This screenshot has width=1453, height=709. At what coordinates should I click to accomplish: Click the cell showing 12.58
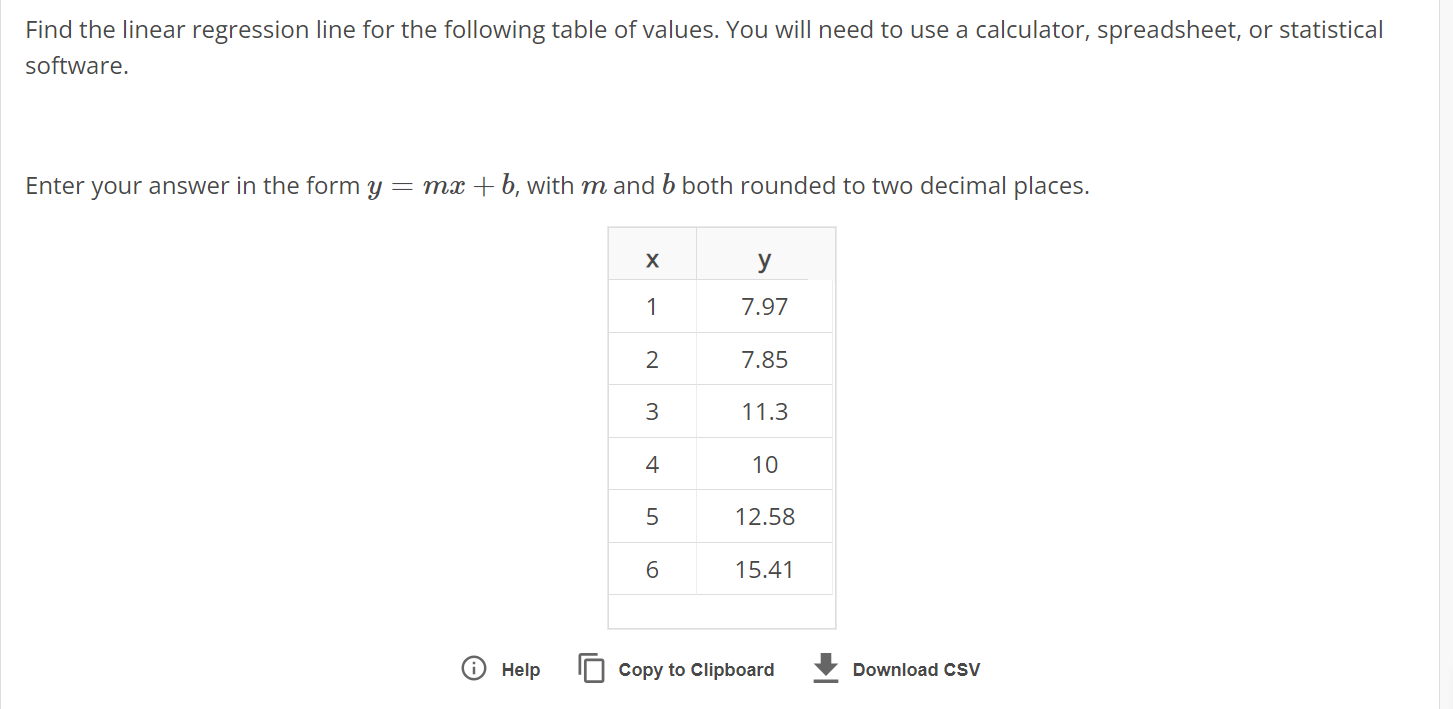coord(764,516)
